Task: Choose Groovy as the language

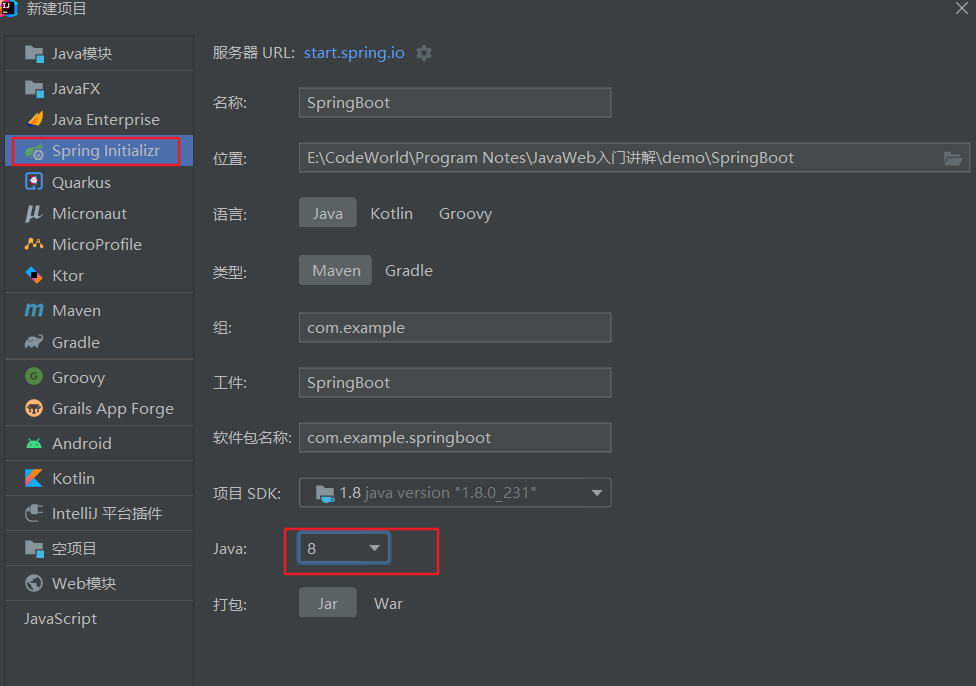Action: click(x=466, y=214)
